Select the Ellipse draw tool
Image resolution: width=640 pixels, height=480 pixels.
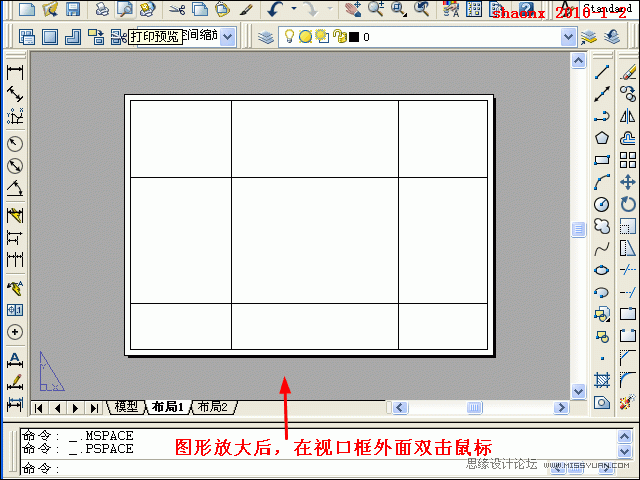point(602,270)
